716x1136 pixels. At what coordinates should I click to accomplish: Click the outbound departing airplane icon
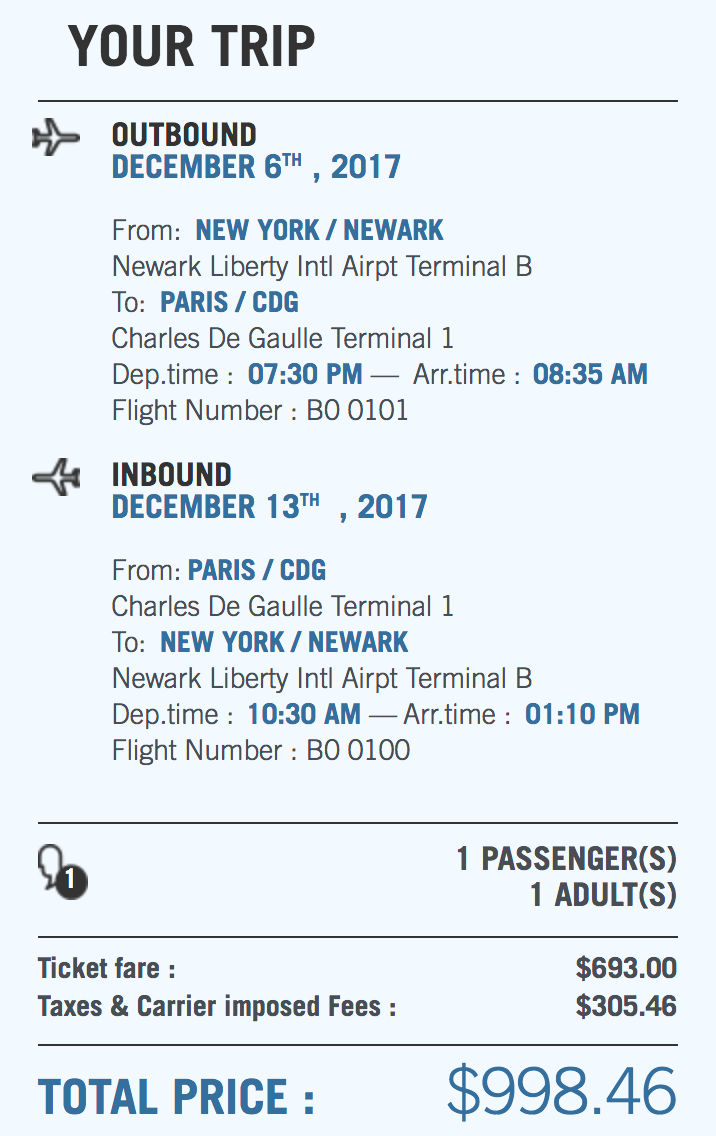coord(55,137)
